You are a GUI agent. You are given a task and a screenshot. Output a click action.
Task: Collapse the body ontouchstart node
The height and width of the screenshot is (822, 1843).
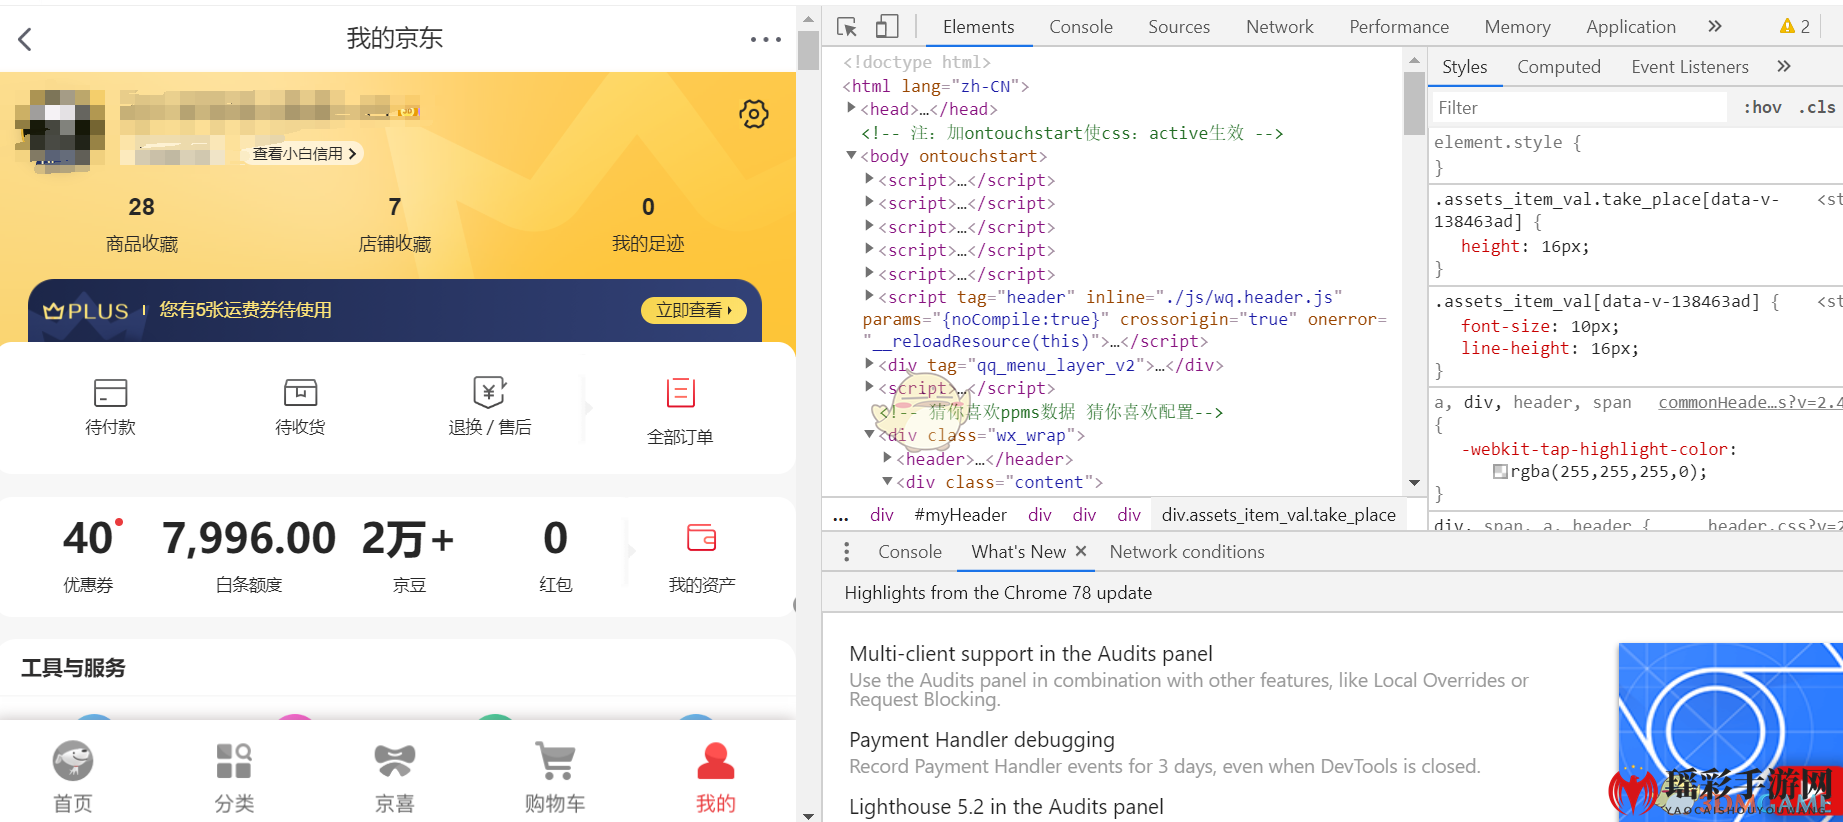click(852, 155)
